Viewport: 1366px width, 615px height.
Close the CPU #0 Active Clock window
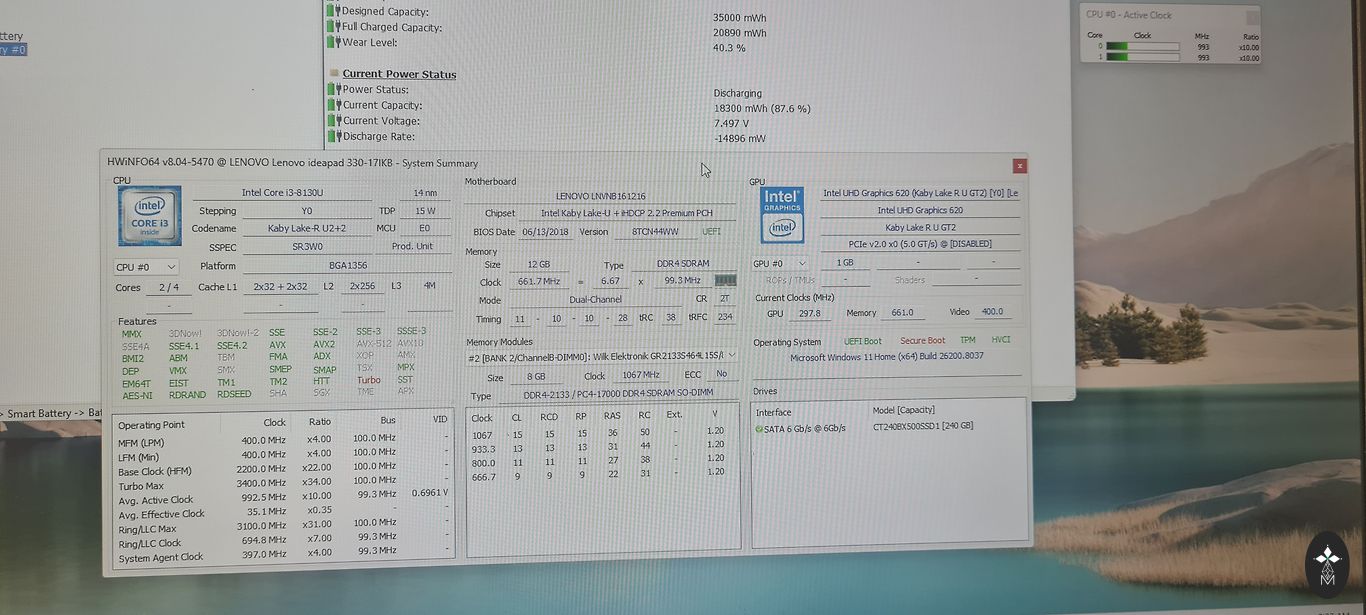point(1251,17)
